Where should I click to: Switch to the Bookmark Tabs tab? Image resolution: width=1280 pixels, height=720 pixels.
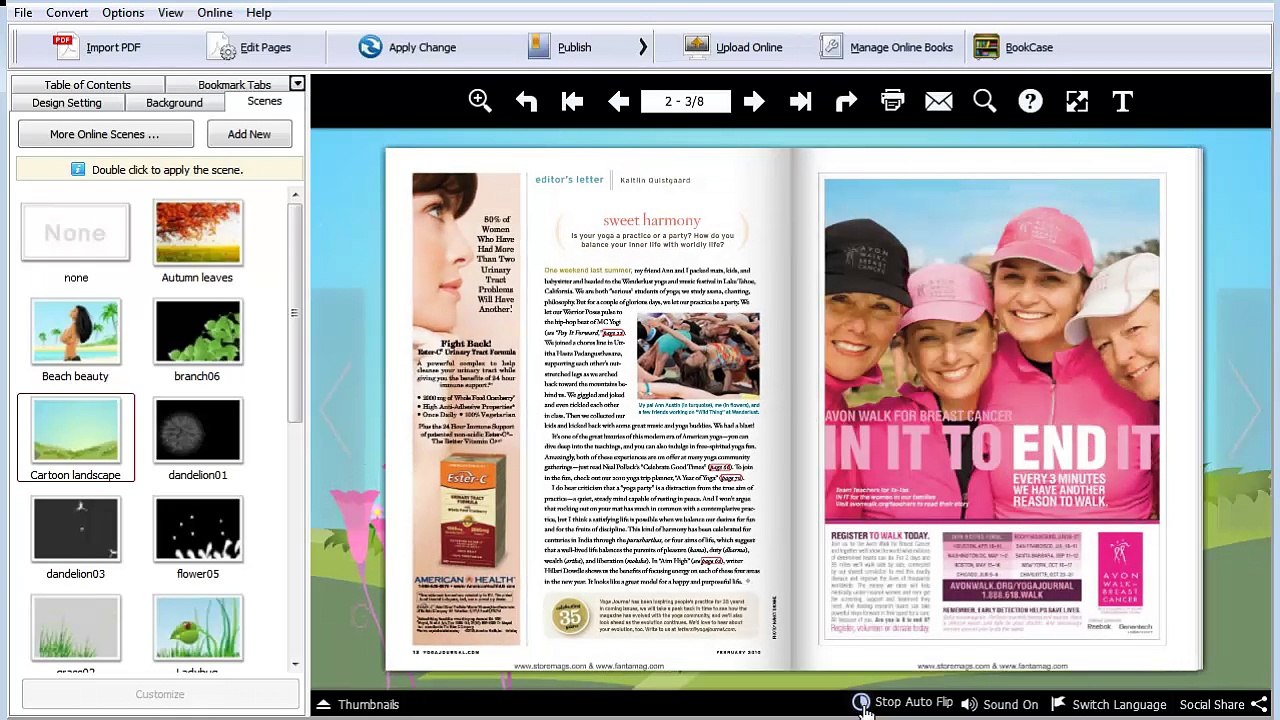pyautogui.click(x=234, y=85)
